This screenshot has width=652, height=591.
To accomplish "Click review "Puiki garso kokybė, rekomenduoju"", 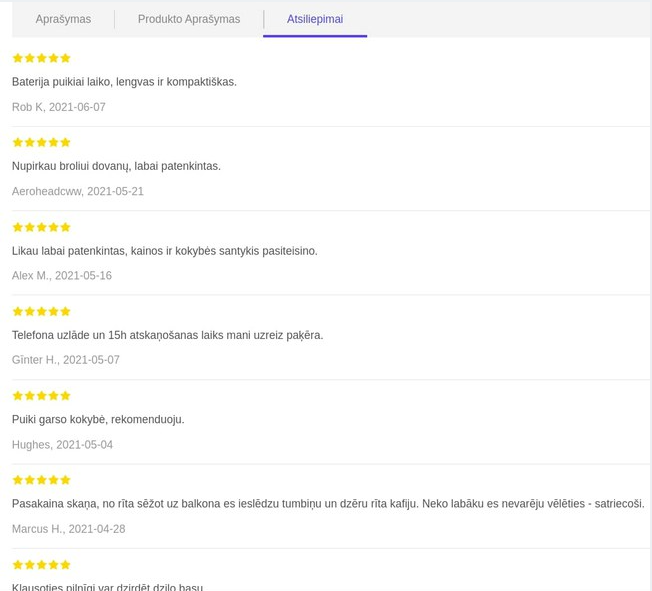I will coord(98,420).
